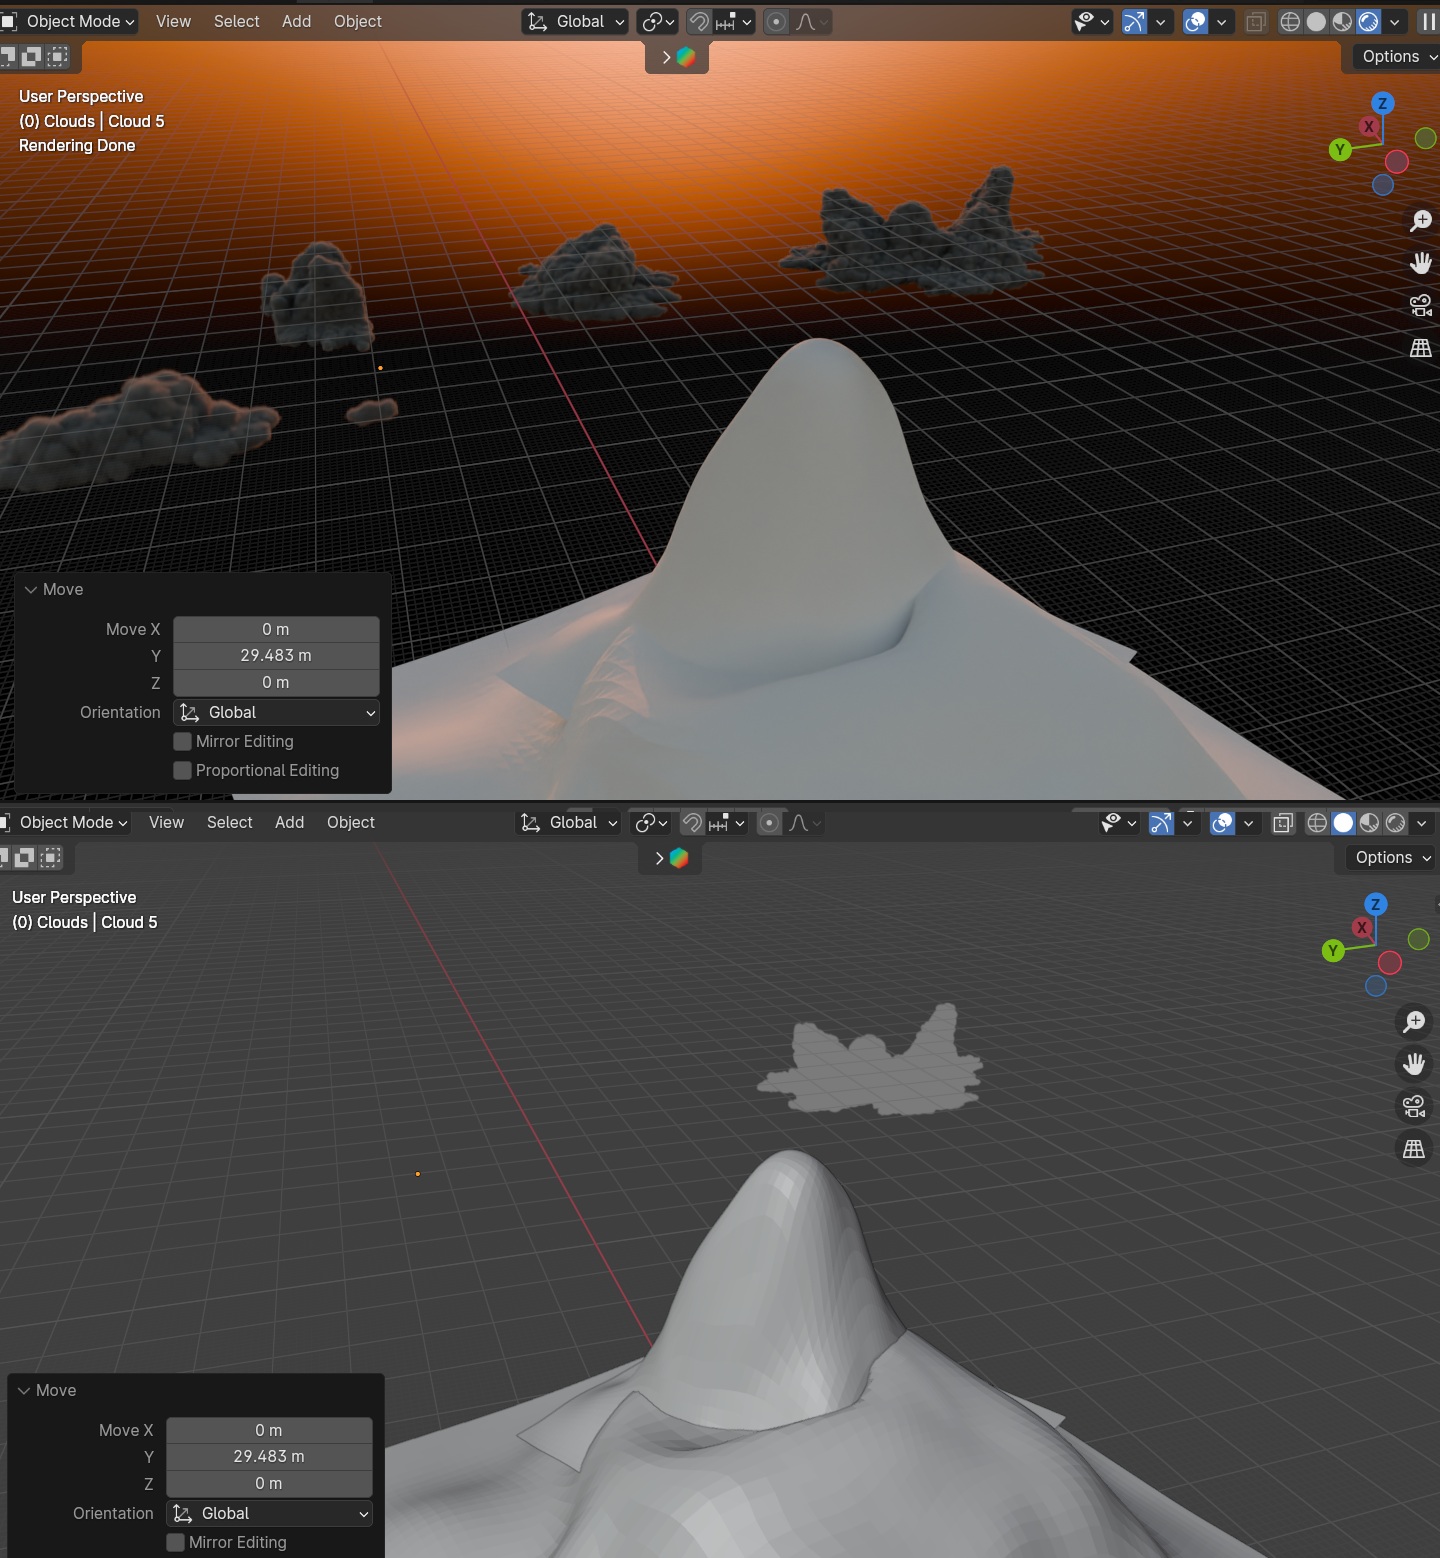Click Move X field in gray viewport panel

[x=269, y=1430]
